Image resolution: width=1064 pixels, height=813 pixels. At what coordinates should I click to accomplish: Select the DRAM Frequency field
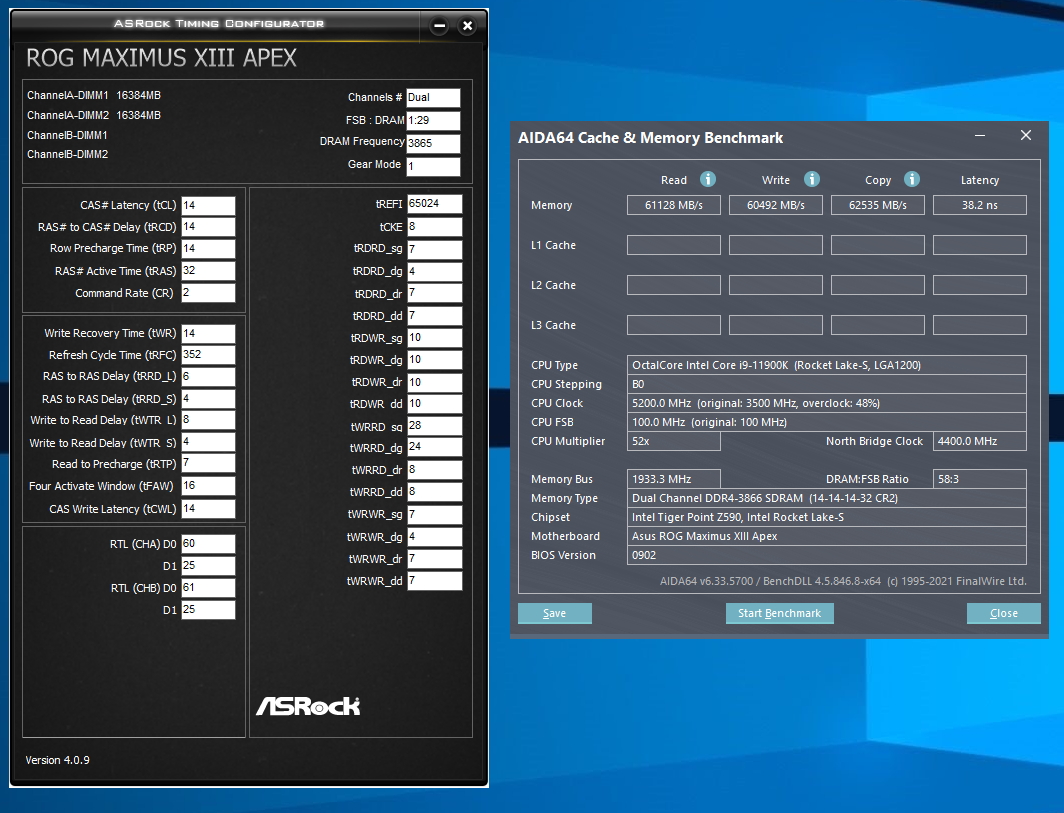(434, 144)
